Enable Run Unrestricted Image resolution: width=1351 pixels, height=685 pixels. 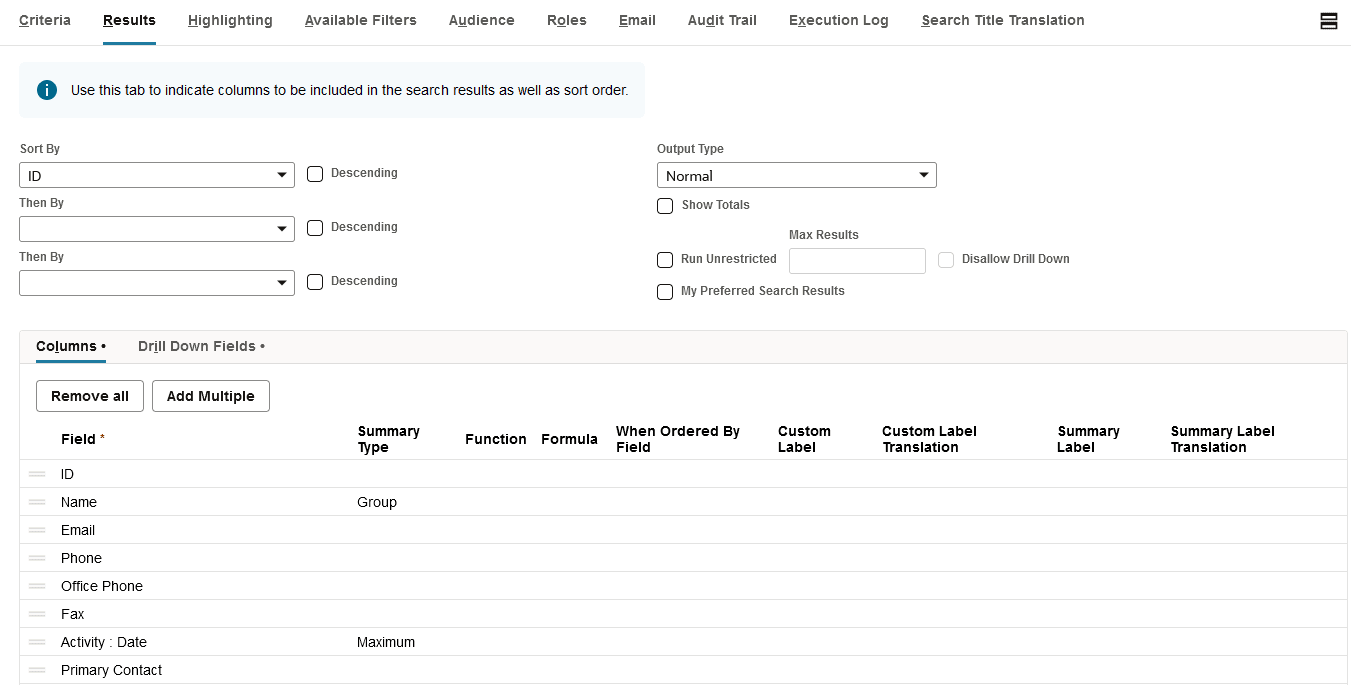(x=665, y=260)
